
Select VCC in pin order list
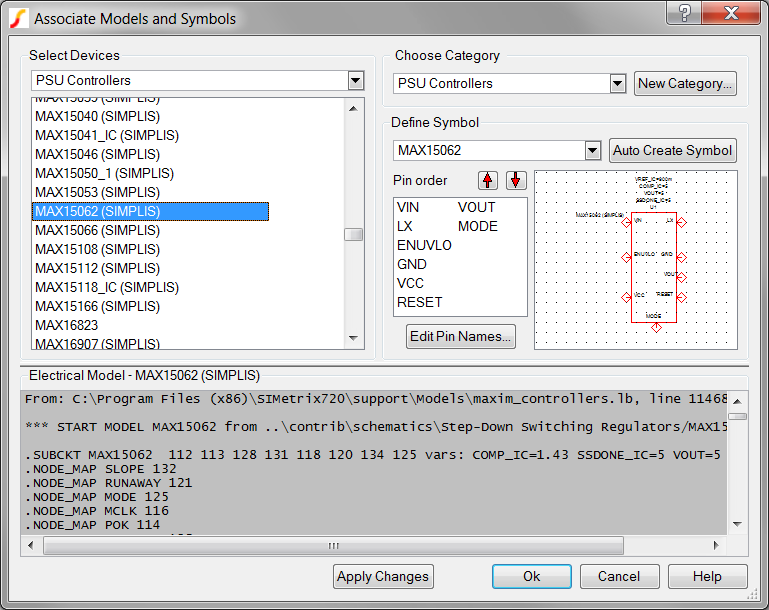[410, 283]
